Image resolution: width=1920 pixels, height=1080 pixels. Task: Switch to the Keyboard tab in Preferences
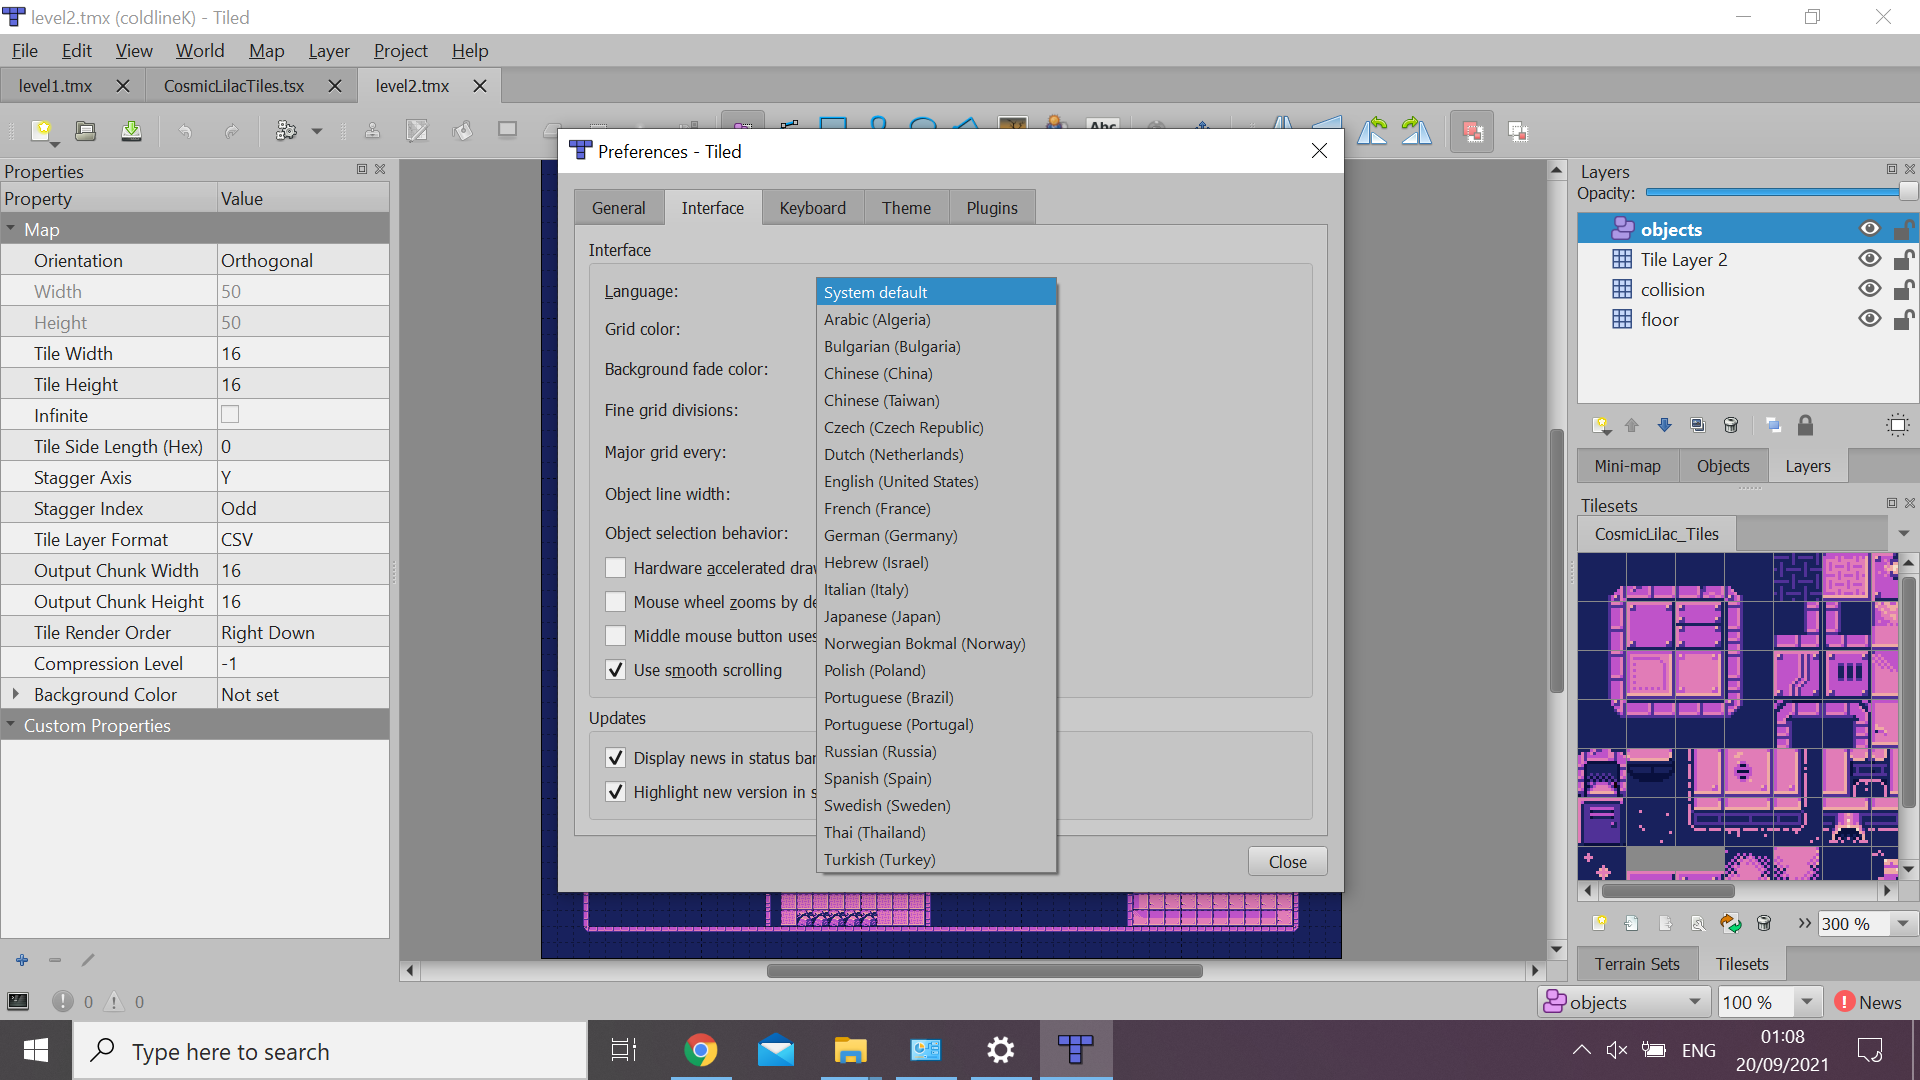pos(812,207)
